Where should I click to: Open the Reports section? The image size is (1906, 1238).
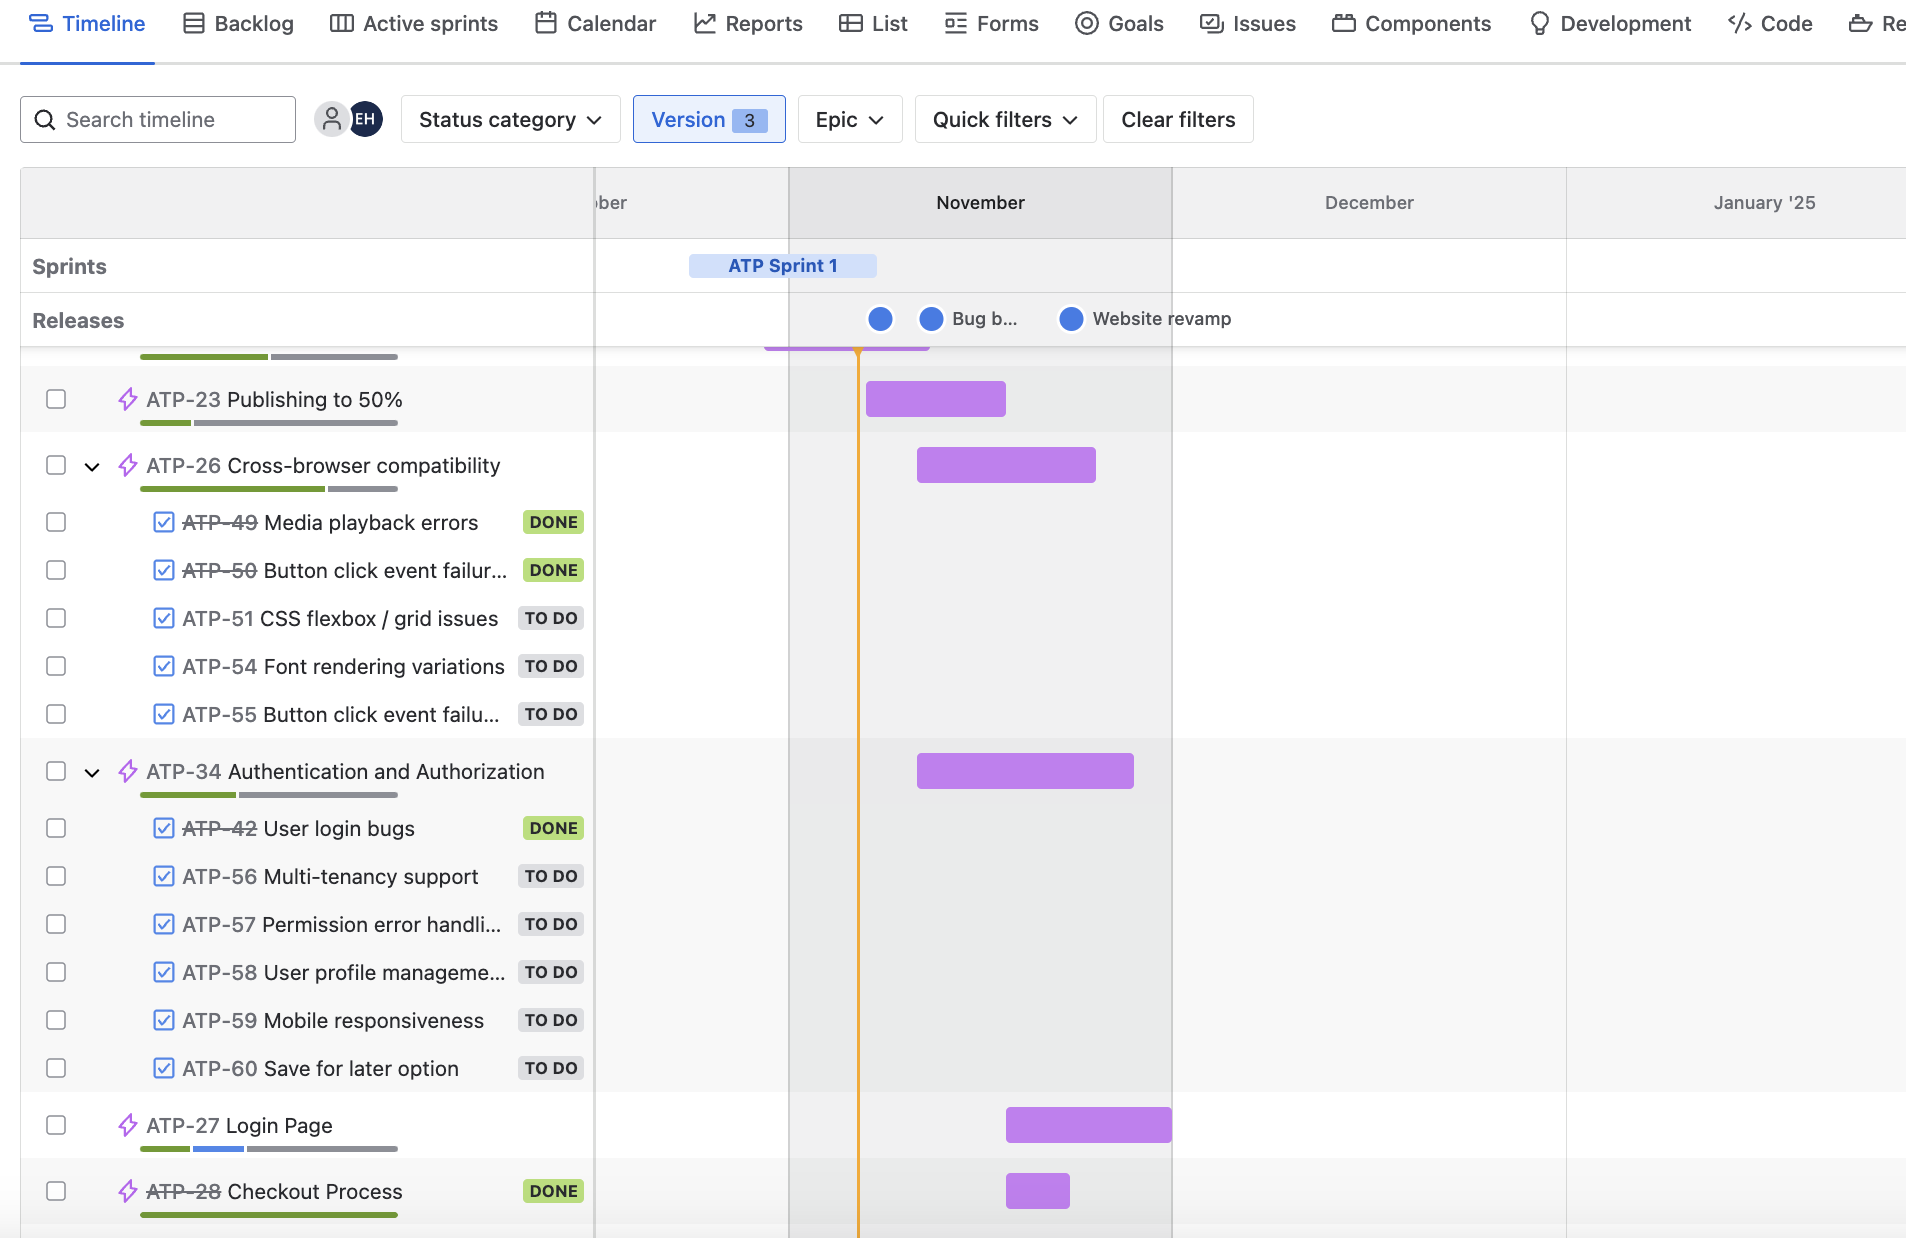pos(748,23)
